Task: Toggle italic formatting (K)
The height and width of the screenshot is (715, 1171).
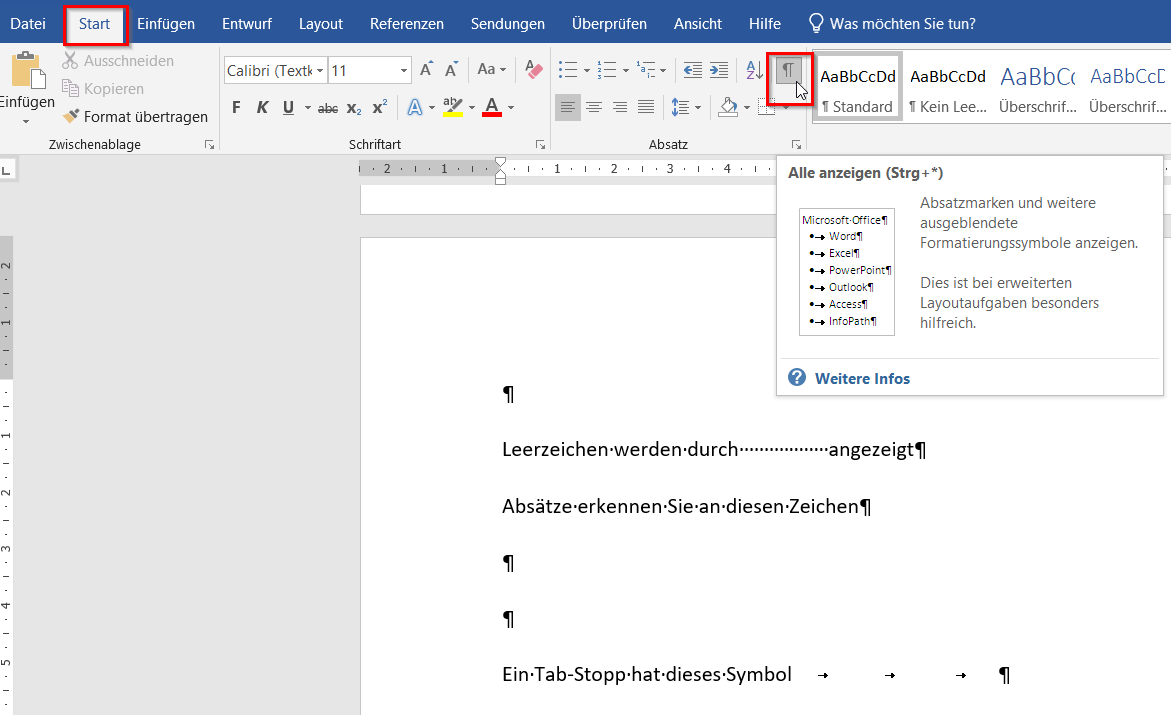Action: pyautogui.click(x=262, y=108)
